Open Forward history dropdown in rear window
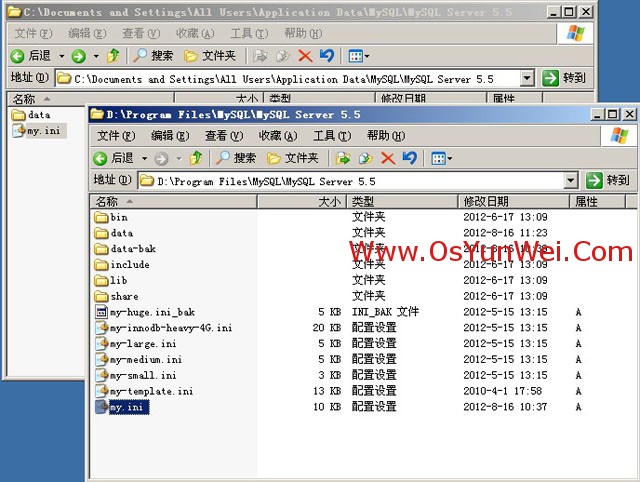Viewport: 640px width, 482px height. pyautogui.click(x=96, y=56)
